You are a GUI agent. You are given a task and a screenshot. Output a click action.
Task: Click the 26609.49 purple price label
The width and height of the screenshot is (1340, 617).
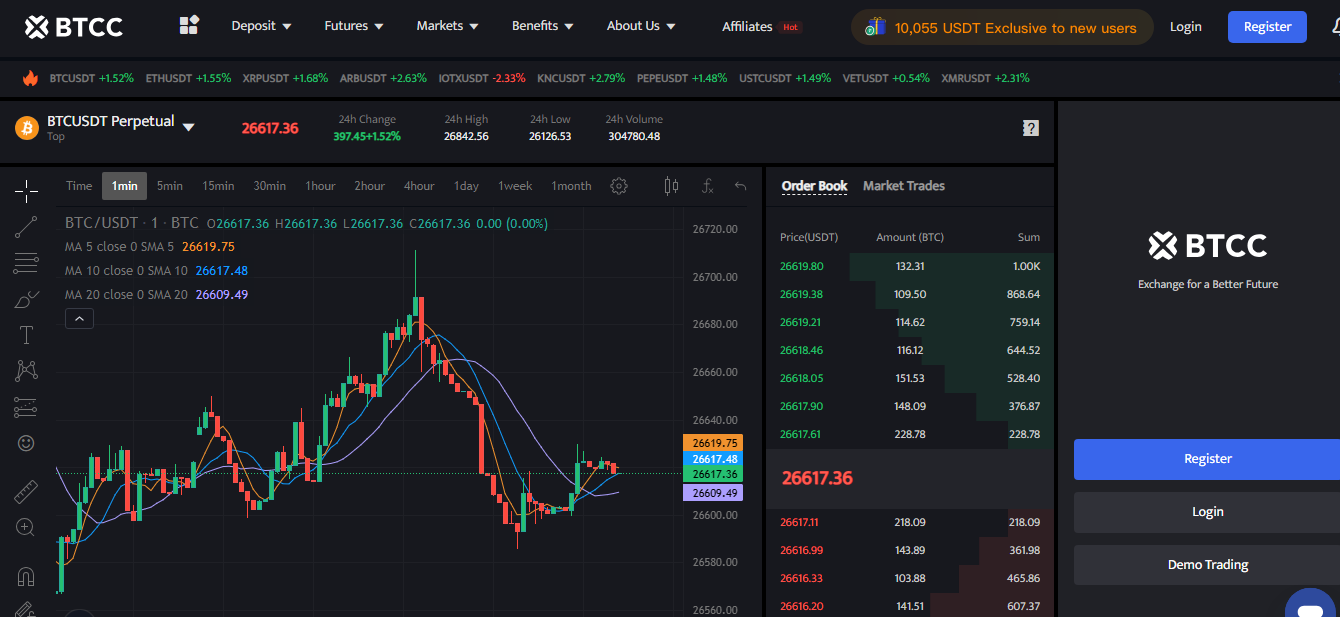pos(712,493)
